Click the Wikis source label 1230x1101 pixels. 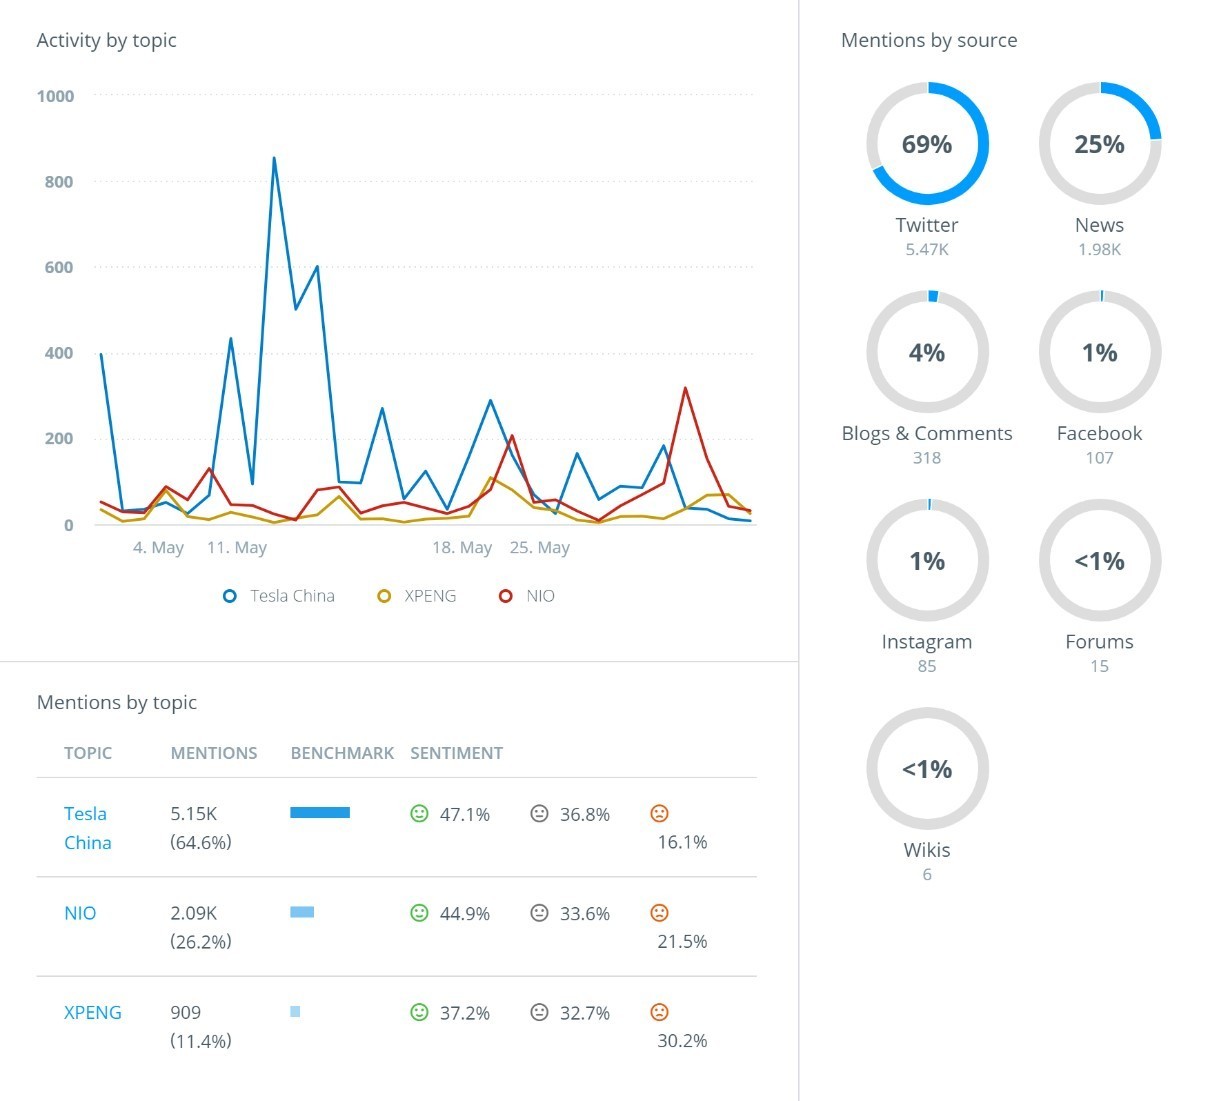(x=927, y=850)
